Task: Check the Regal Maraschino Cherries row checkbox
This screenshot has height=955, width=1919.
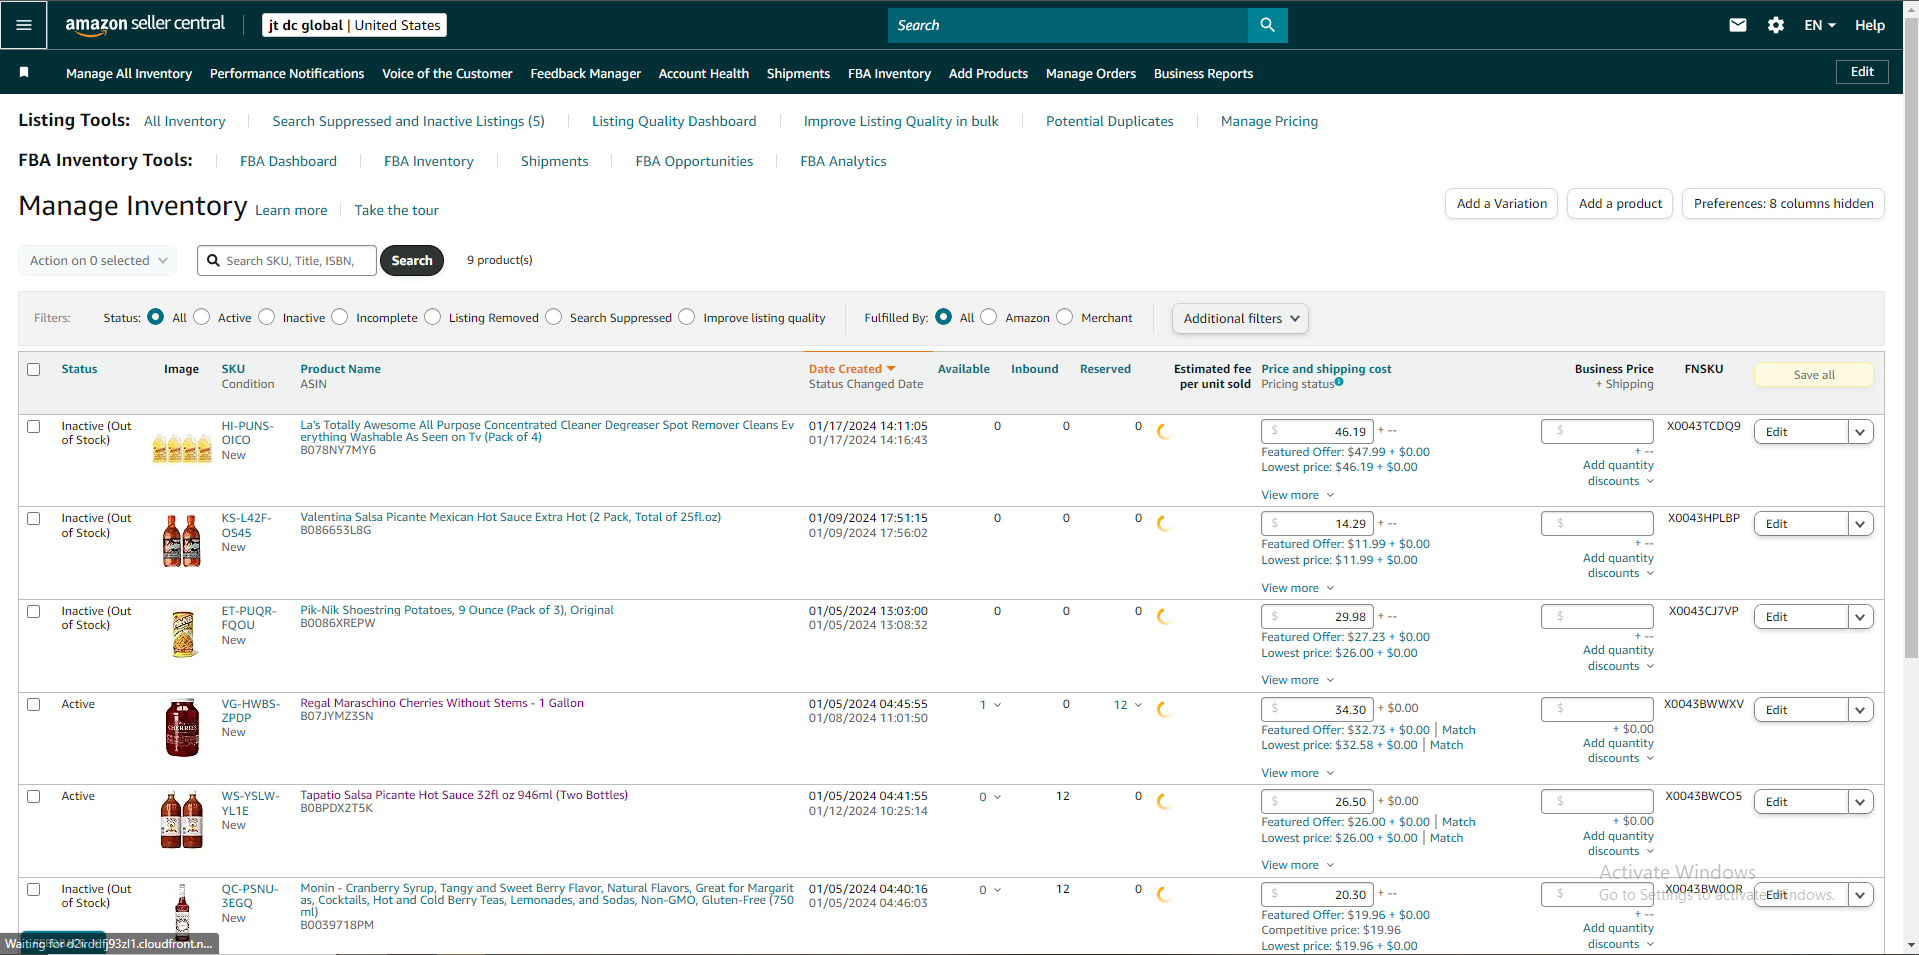Action: (33, 704)
